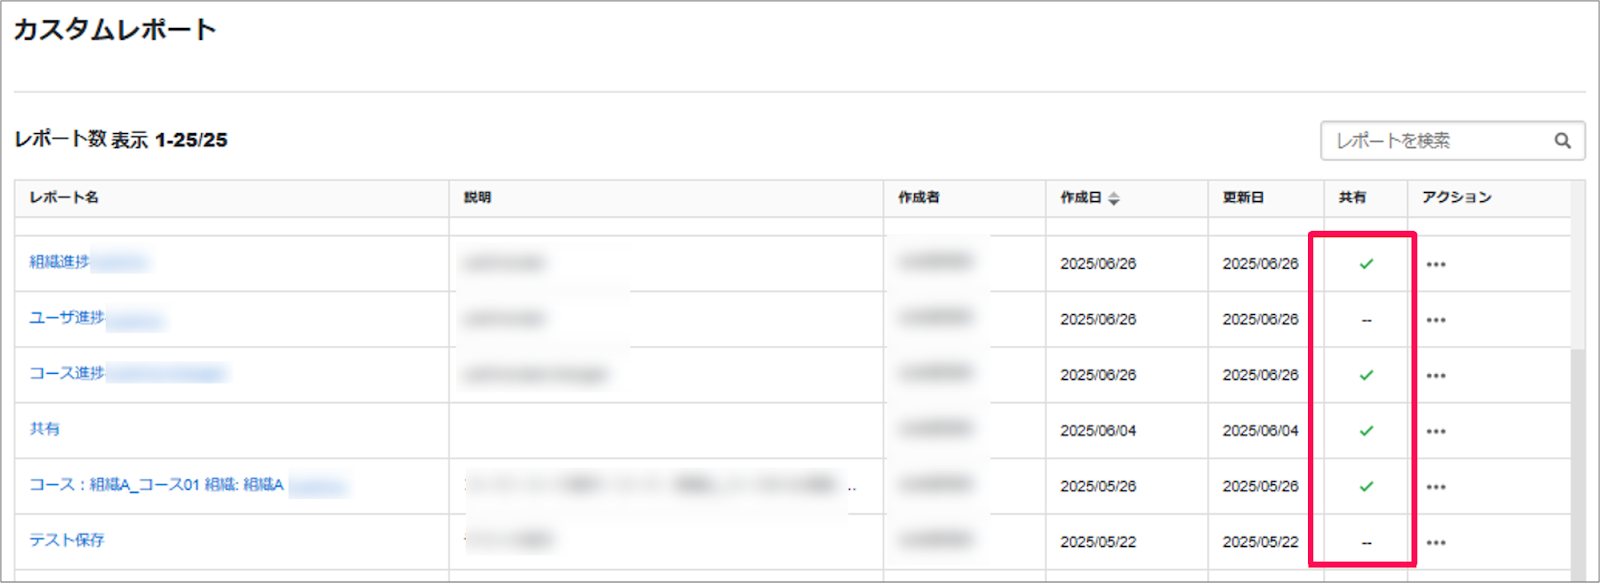Open actions menu for ユーザ進捗 report
This screenshot has width=1600, height=583.
[1436, 320]
